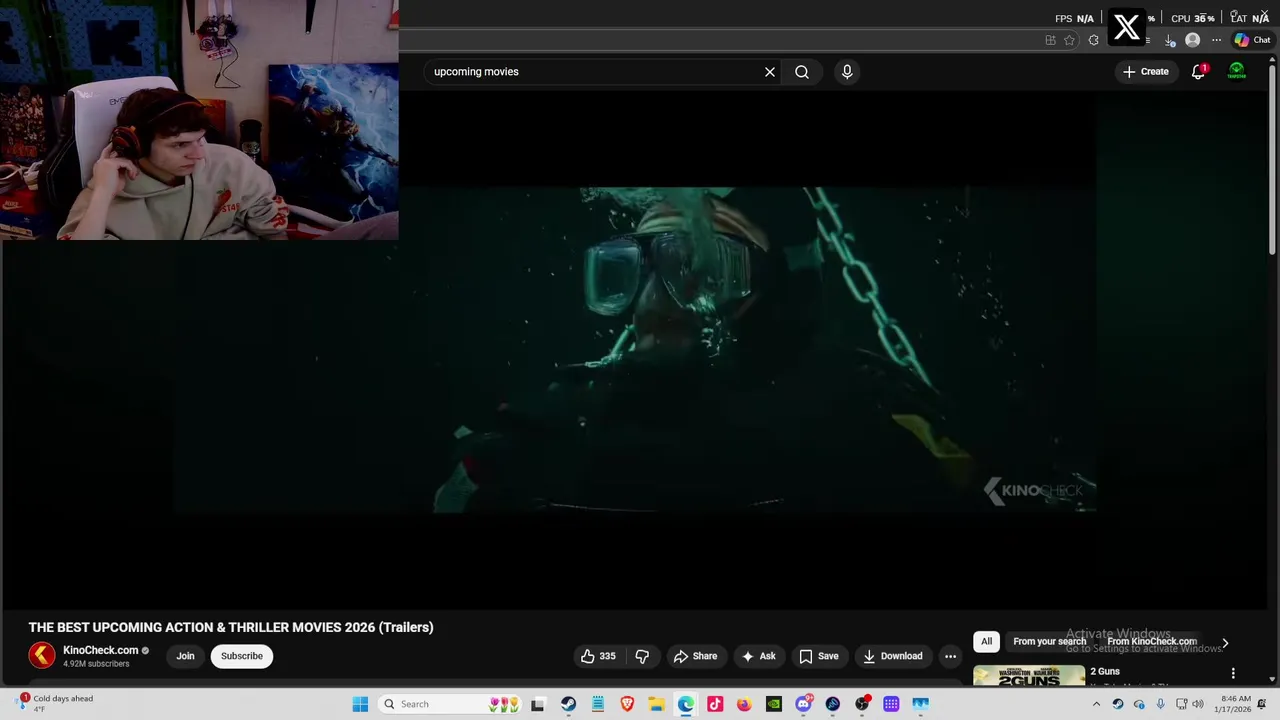Open the KinoCheck.com channel name link
This screenshot has height=720, width=1280.
(x=100, y=650)
